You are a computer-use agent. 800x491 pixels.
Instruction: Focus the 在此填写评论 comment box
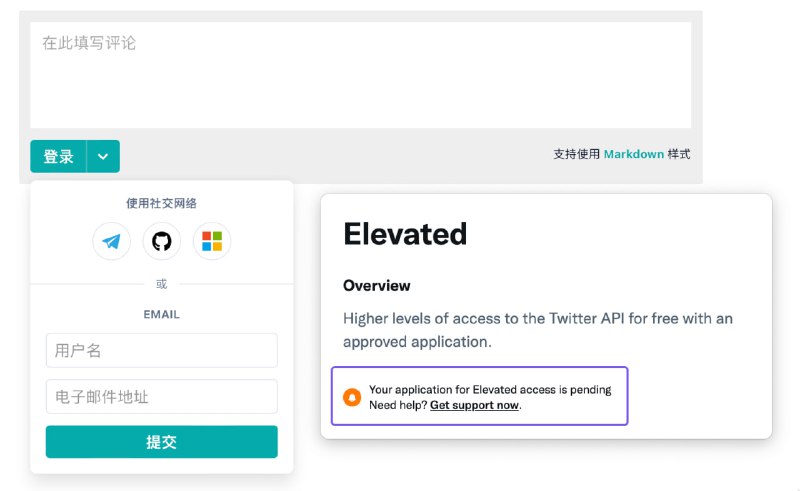pyautogui.click(x=361, y=75)
